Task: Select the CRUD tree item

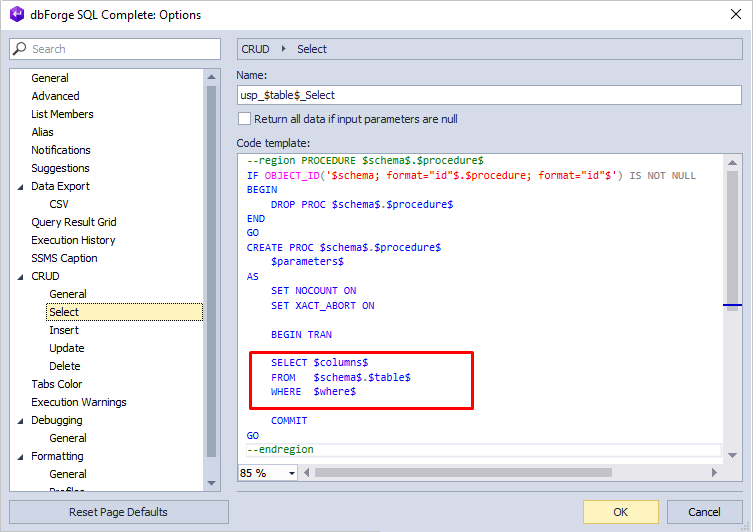Action: 46,276
